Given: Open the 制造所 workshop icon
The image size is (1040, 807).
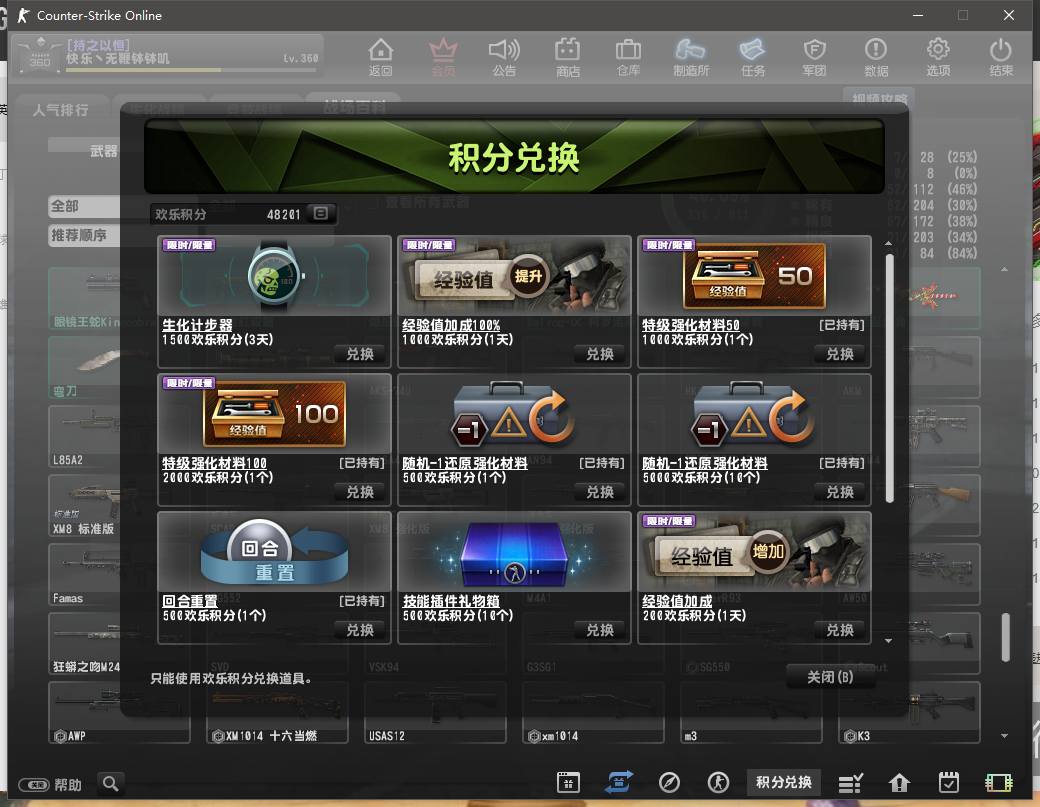Looking at the screenshot, I should tap(690, 57).
